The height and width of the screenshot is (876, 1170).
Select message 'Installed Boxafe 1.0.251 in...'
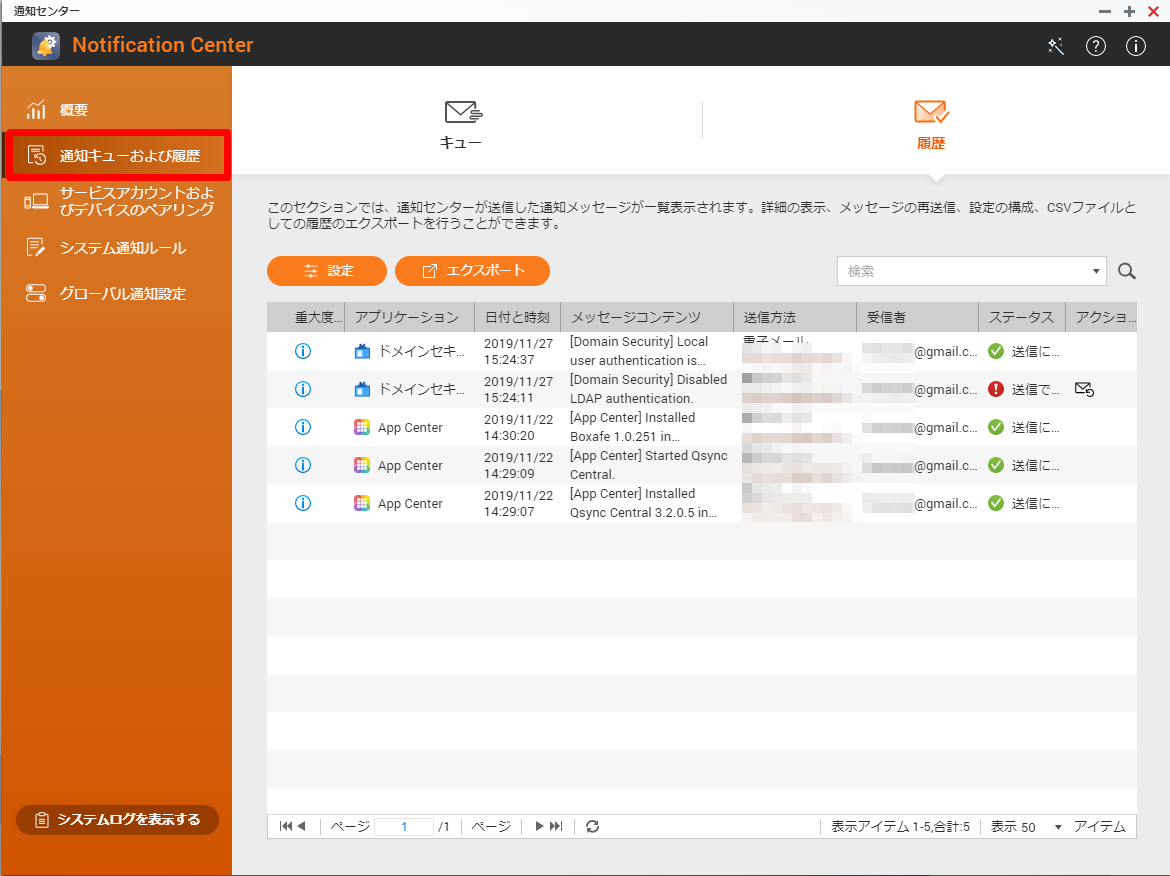(x=633, y=427)
